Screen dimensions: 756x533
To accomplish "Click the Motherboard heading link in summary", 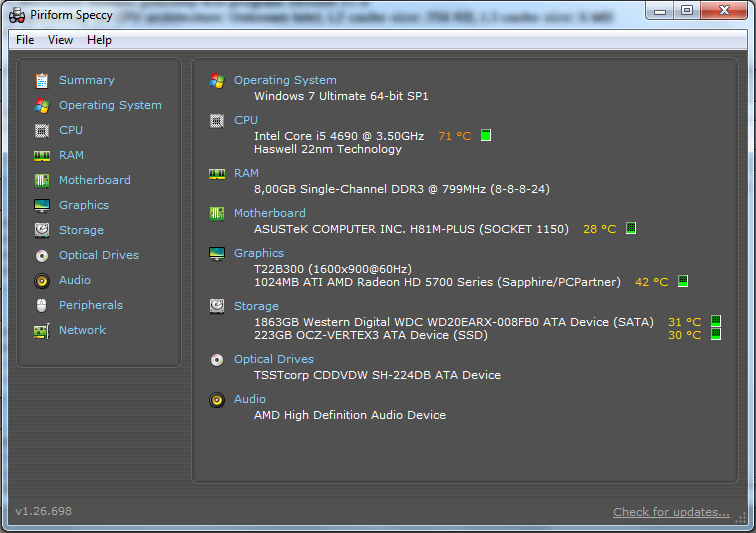I will [270, 214].
